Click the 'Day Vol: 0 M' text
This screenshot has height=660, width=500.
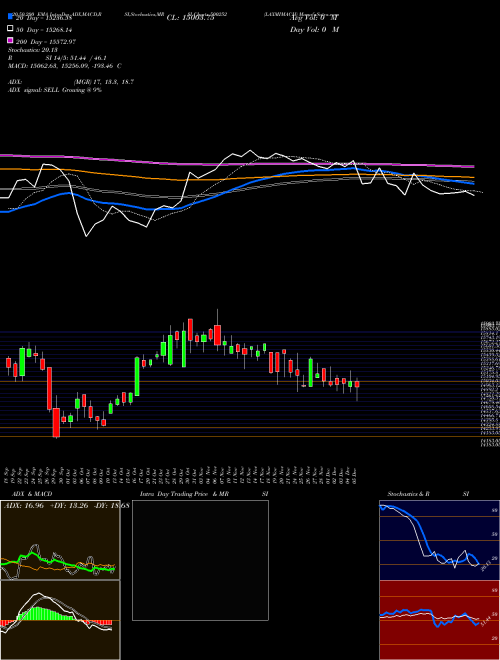(314, 30)
